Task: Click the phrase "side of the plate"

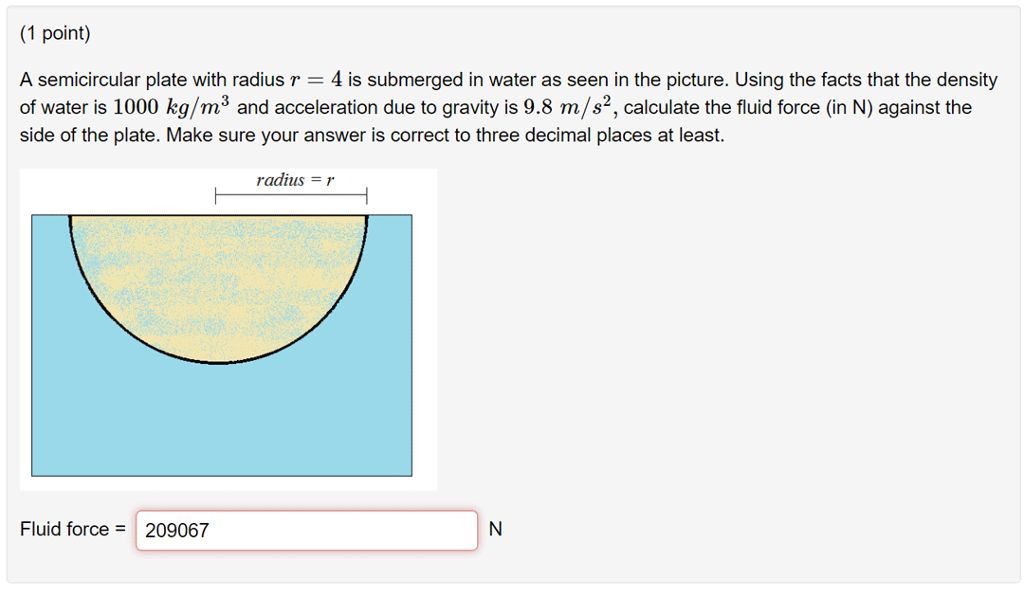Action: 87,135
